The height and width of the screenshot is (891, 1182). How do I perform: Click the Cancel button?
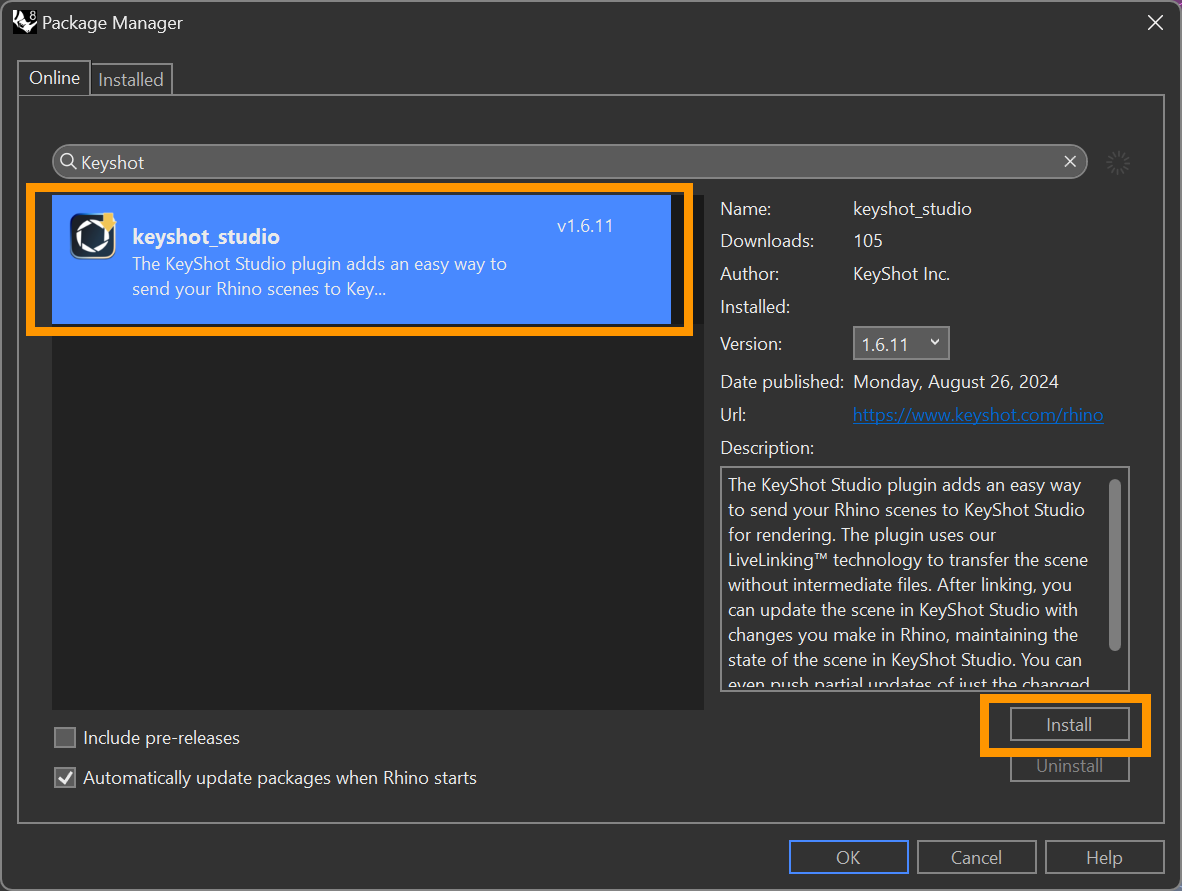click(x=976, y=857)
